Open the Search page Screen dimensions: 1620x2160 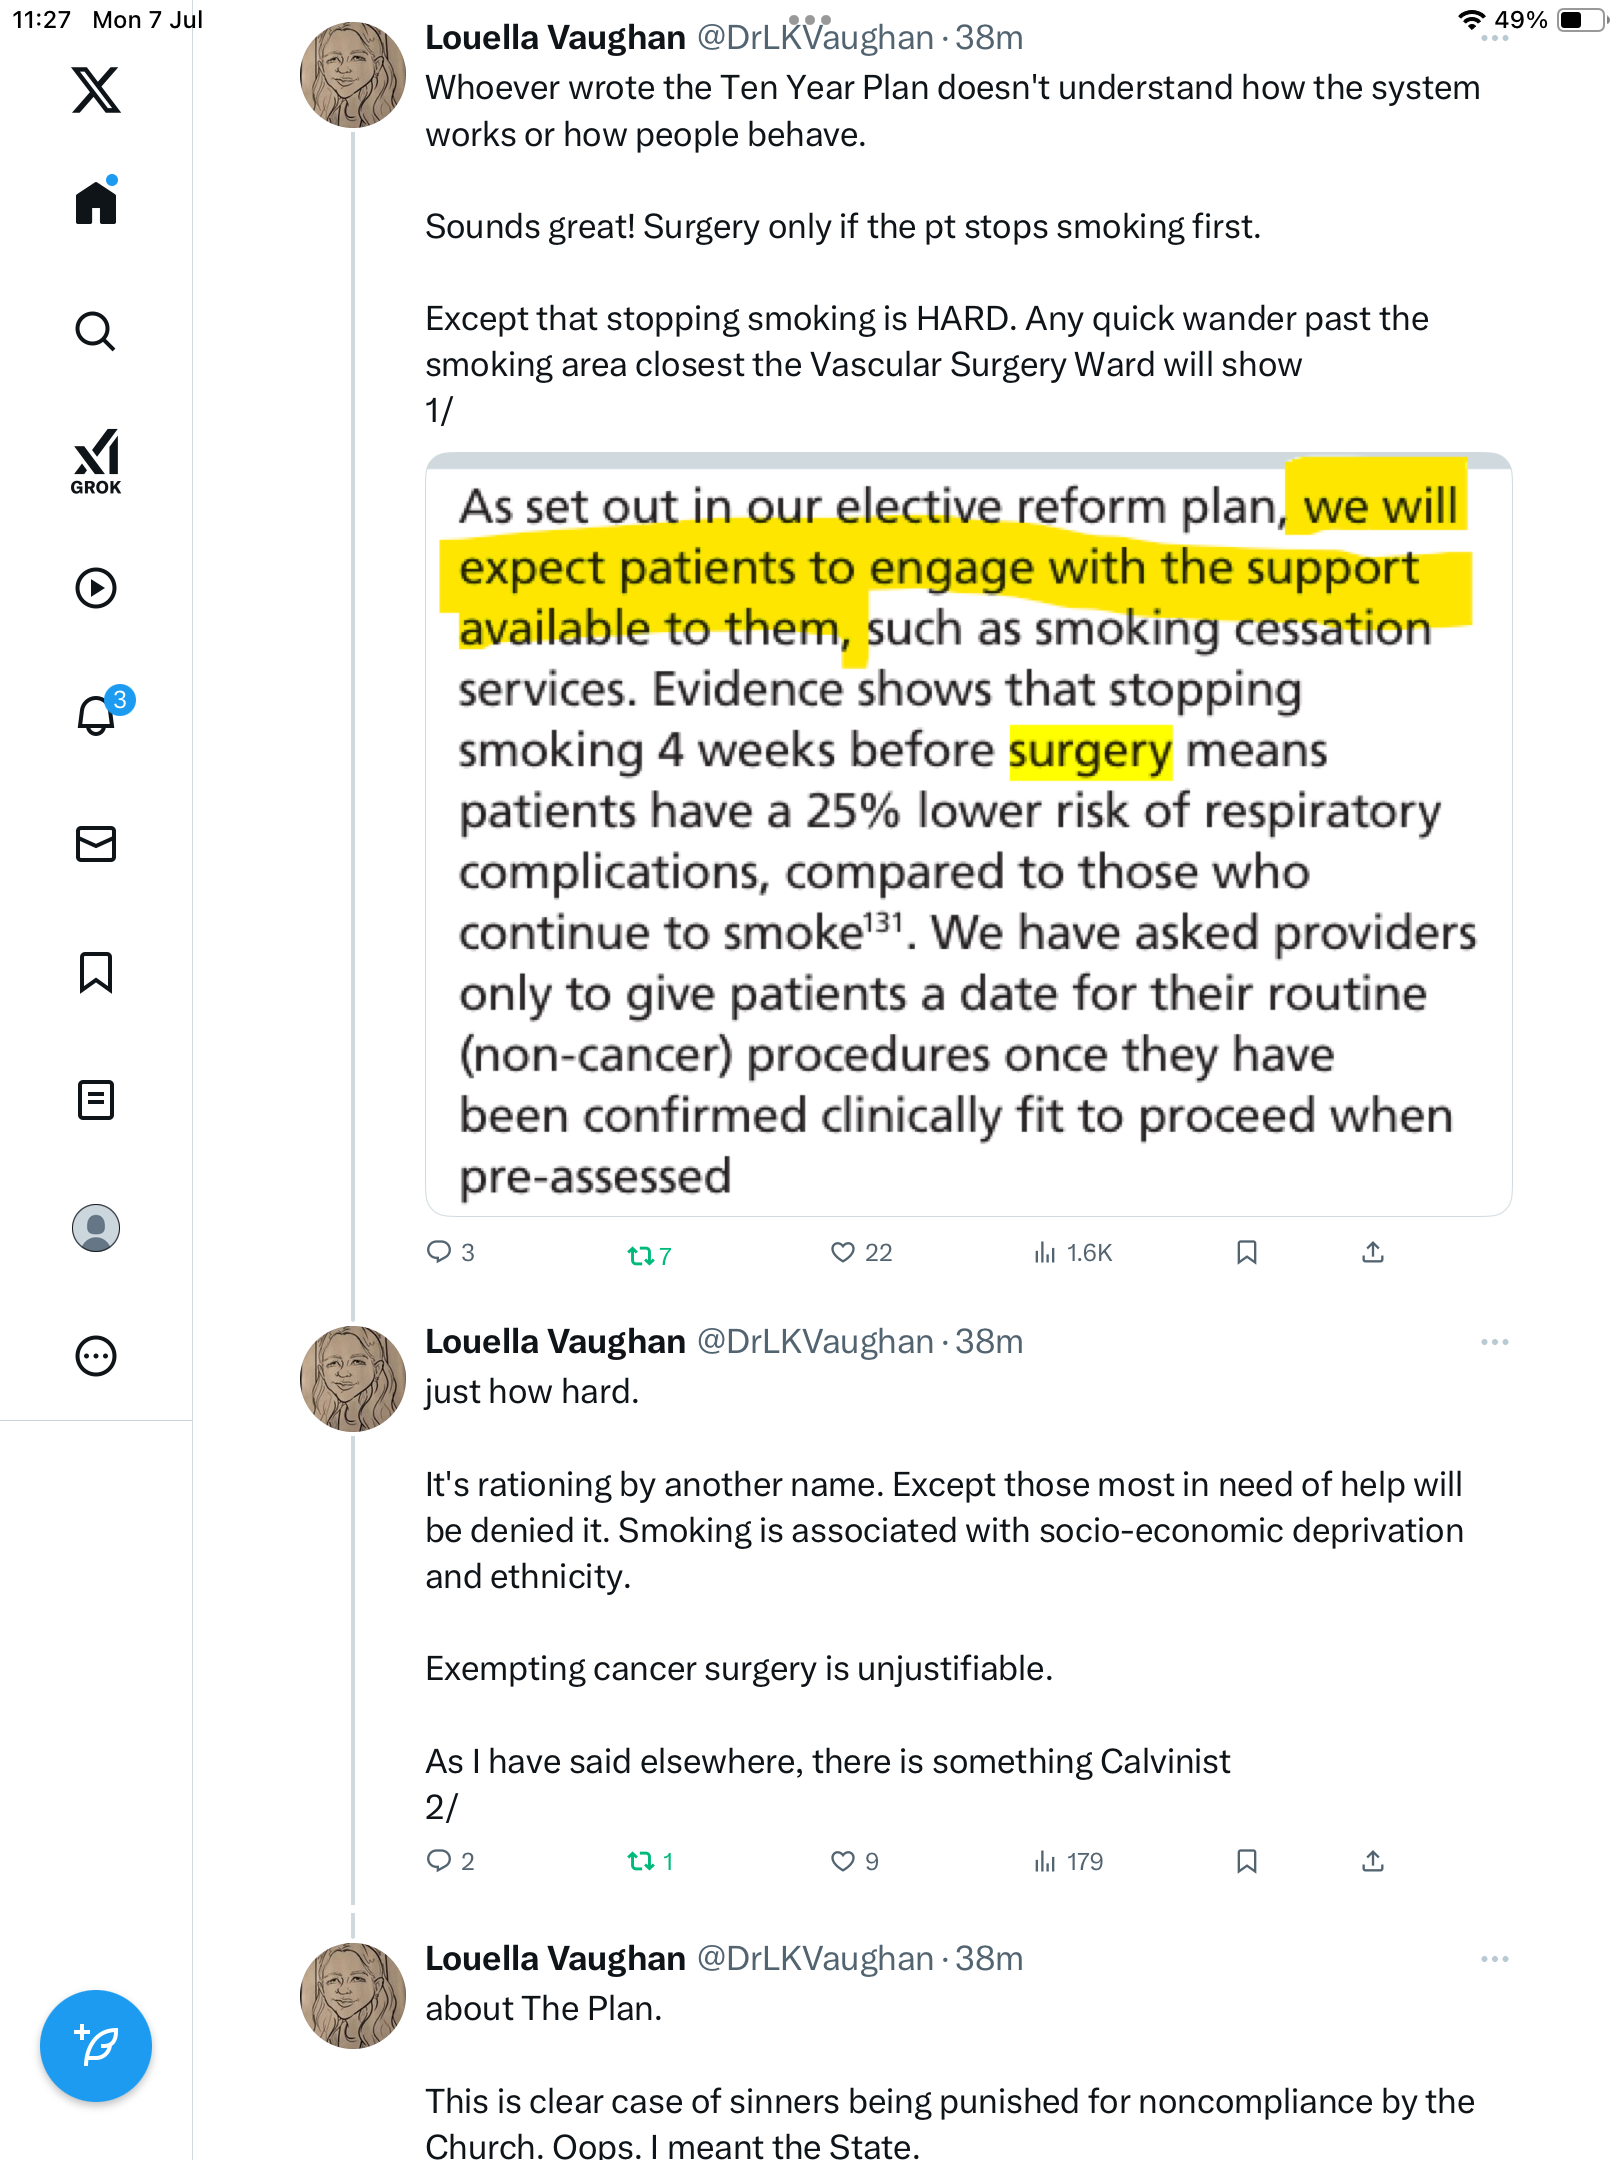coord(96,332)
